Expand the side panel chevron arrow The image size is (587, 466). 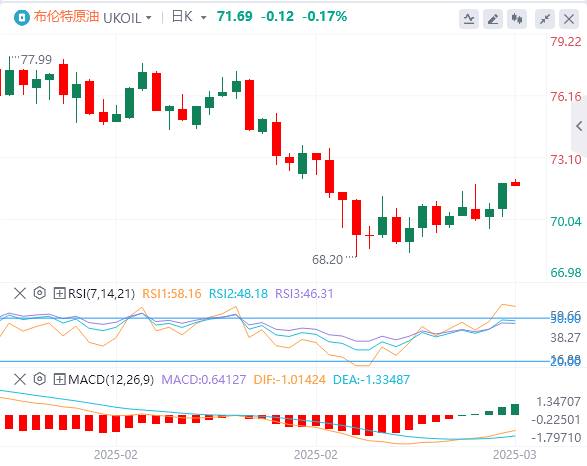(579, 126)
